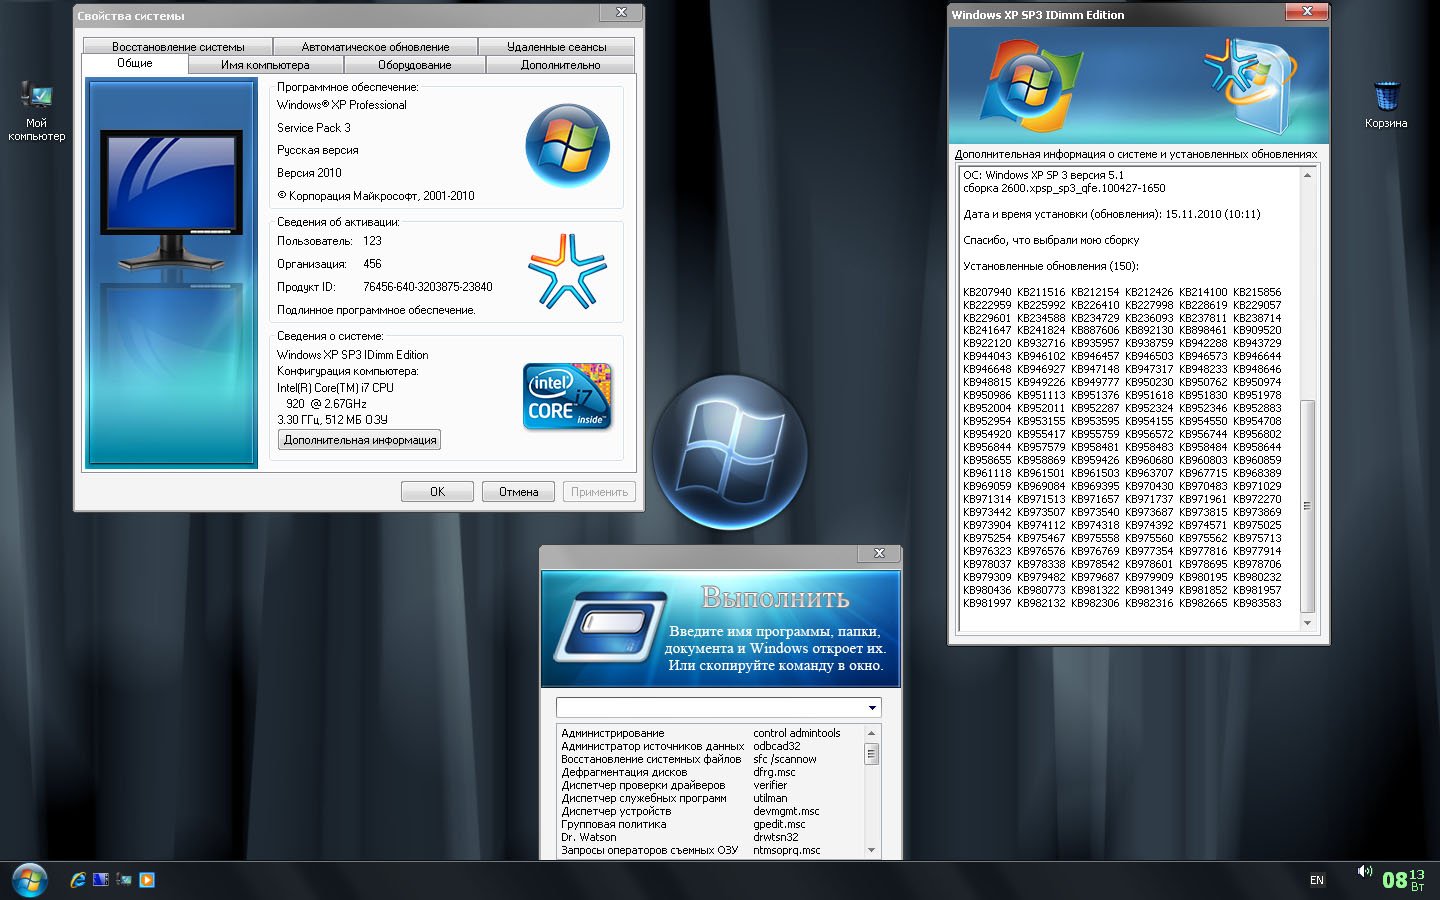
Task: Select the Корзина recycle bin icon
Action: click(1386, 105)
